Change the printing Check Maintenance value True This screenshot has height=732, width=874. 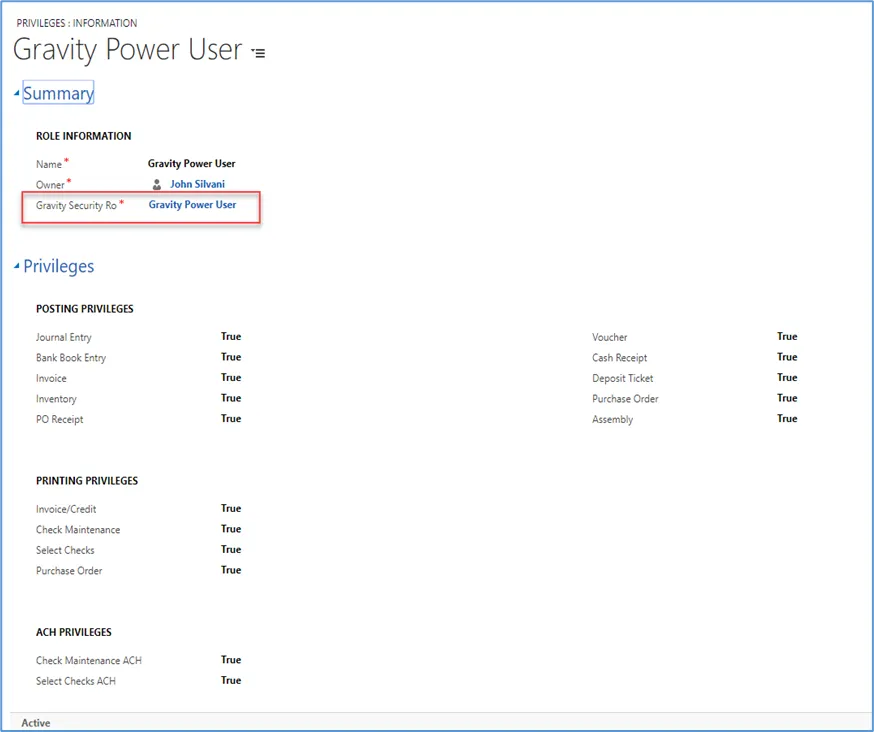[231, 529]
